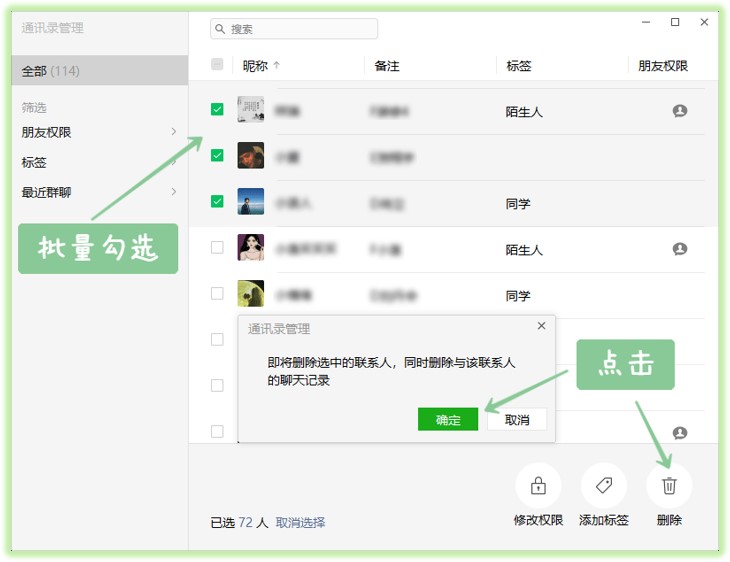Click the 添加标签 label
The image size is (730, 562).
click(604, 520)
